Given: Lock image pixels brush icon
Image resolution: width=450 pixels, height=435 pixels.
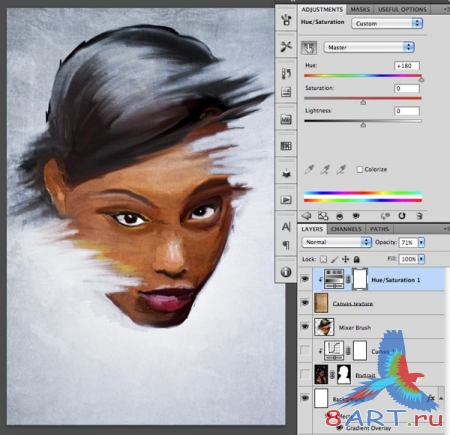Looking at the screenshot, I should [335, 259].
